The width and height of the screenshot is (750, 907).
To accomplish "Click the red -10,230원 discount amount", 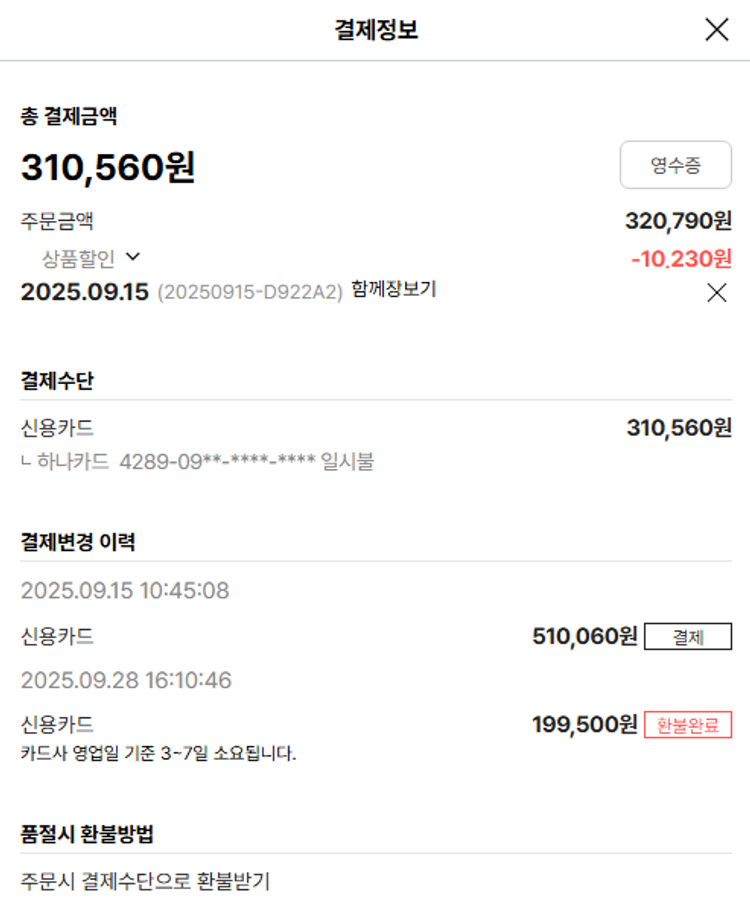I will pyautogui.click(x=681, y=259).
